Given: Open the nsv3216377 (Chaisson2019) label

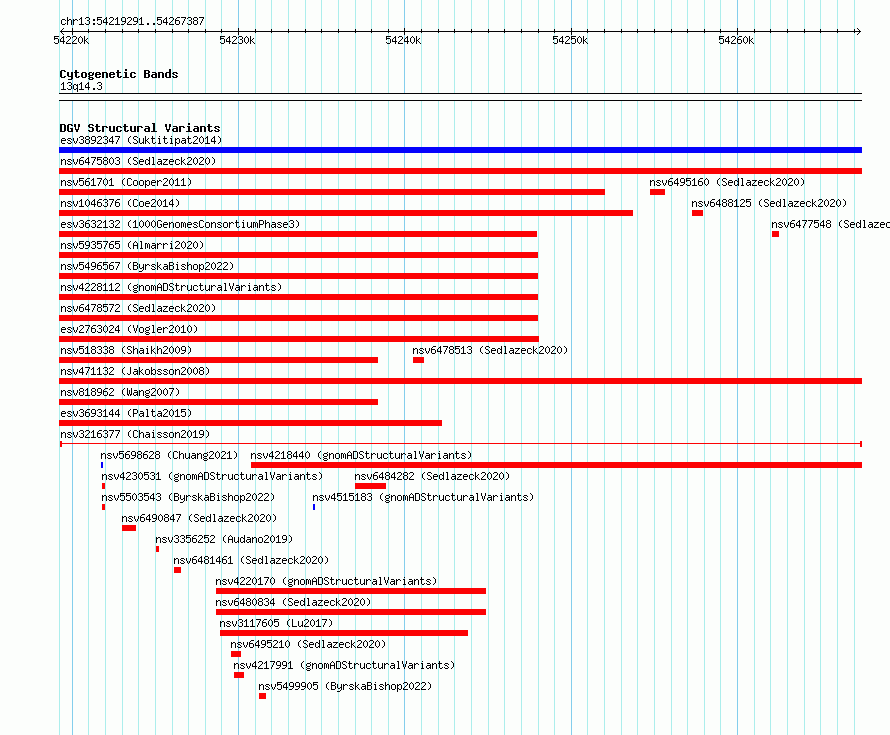Looking at the screenshot, I should (x=135, y=434).
